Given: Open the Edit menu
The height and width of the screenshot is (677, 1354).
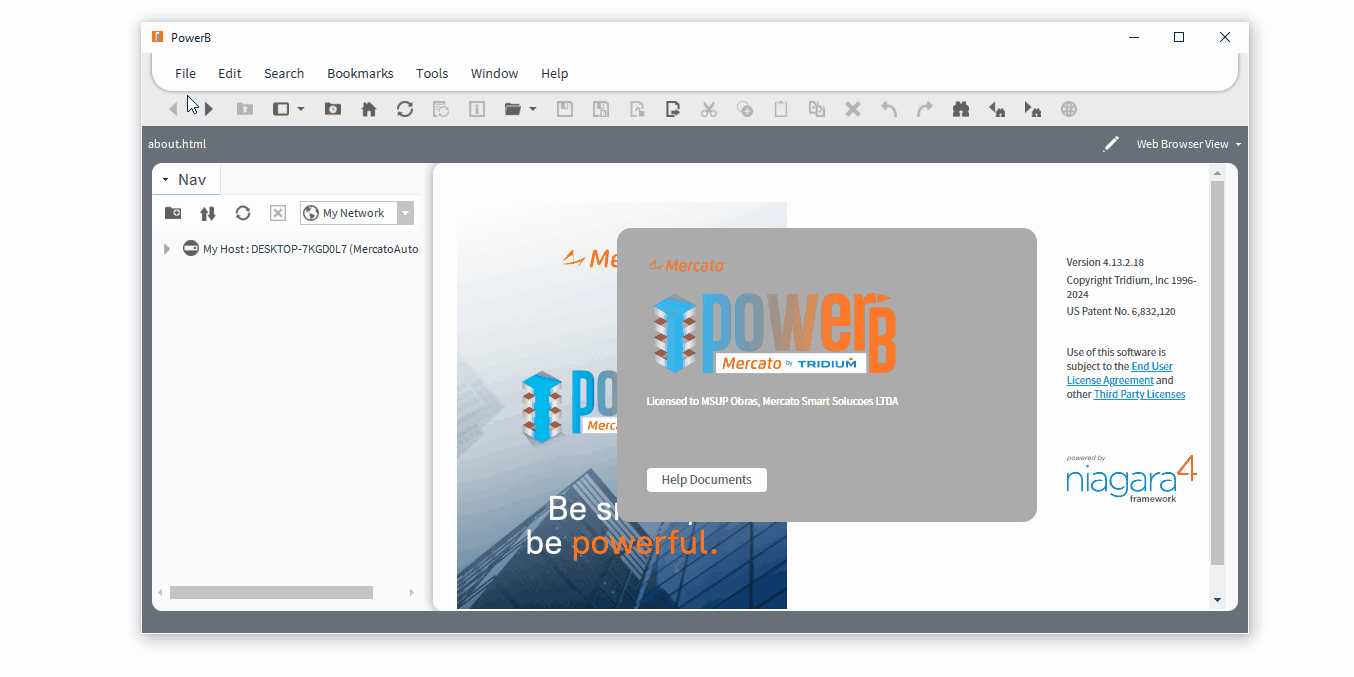Looking at the screenshot, I should 230,73.
